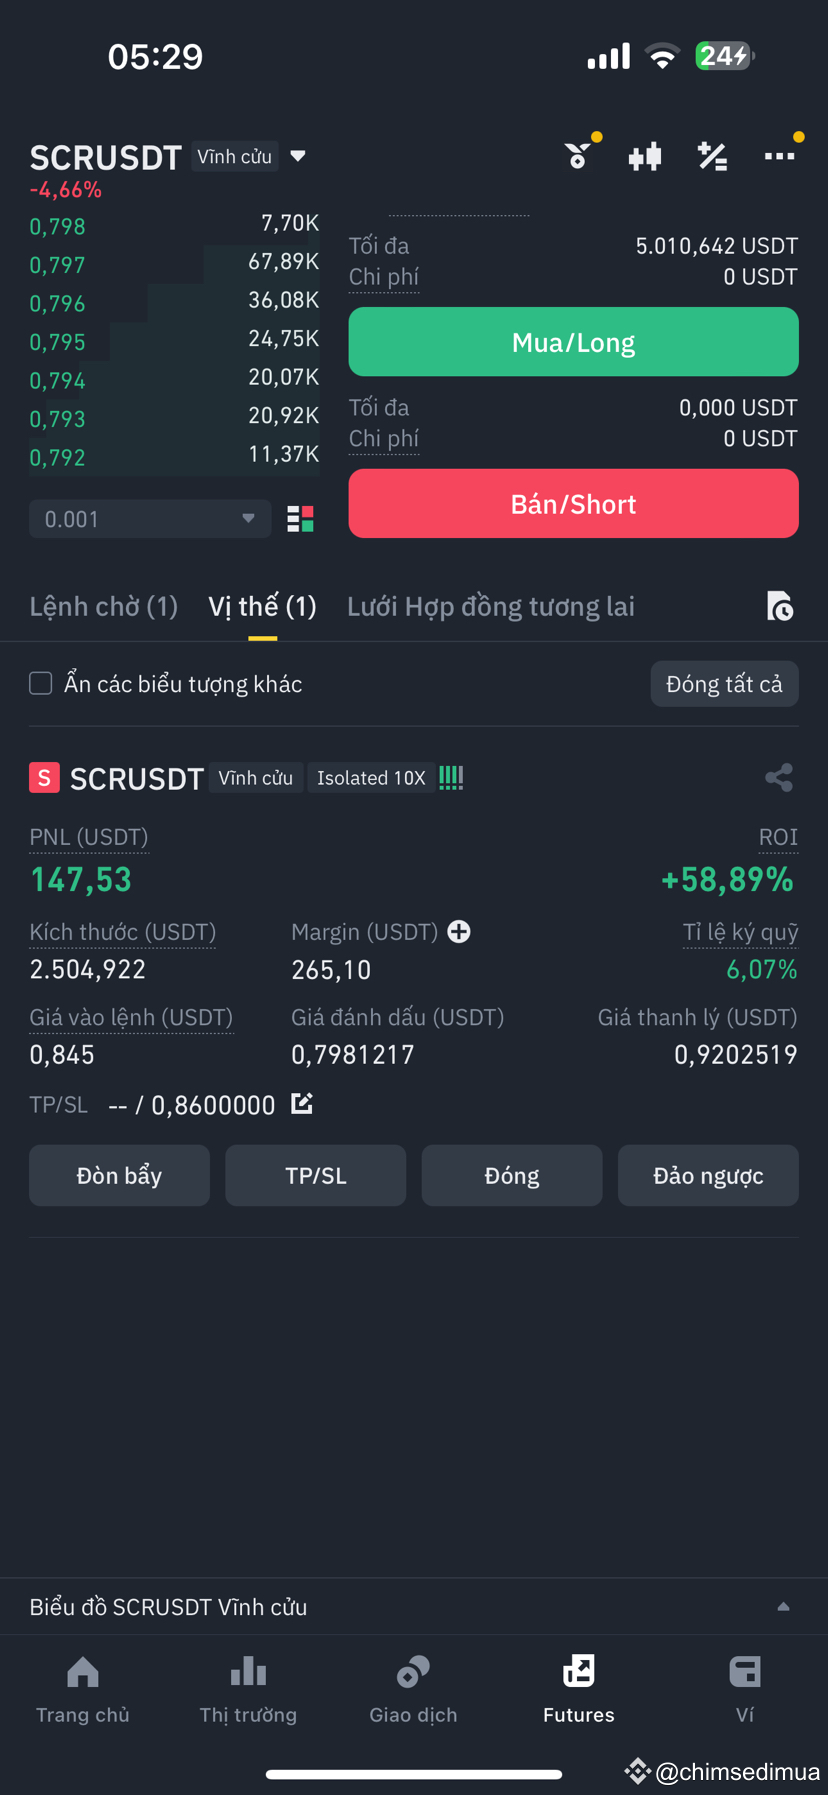Open the more options ellipsis menu
The width and height of the screenshot is (828, 1795).
779,155
